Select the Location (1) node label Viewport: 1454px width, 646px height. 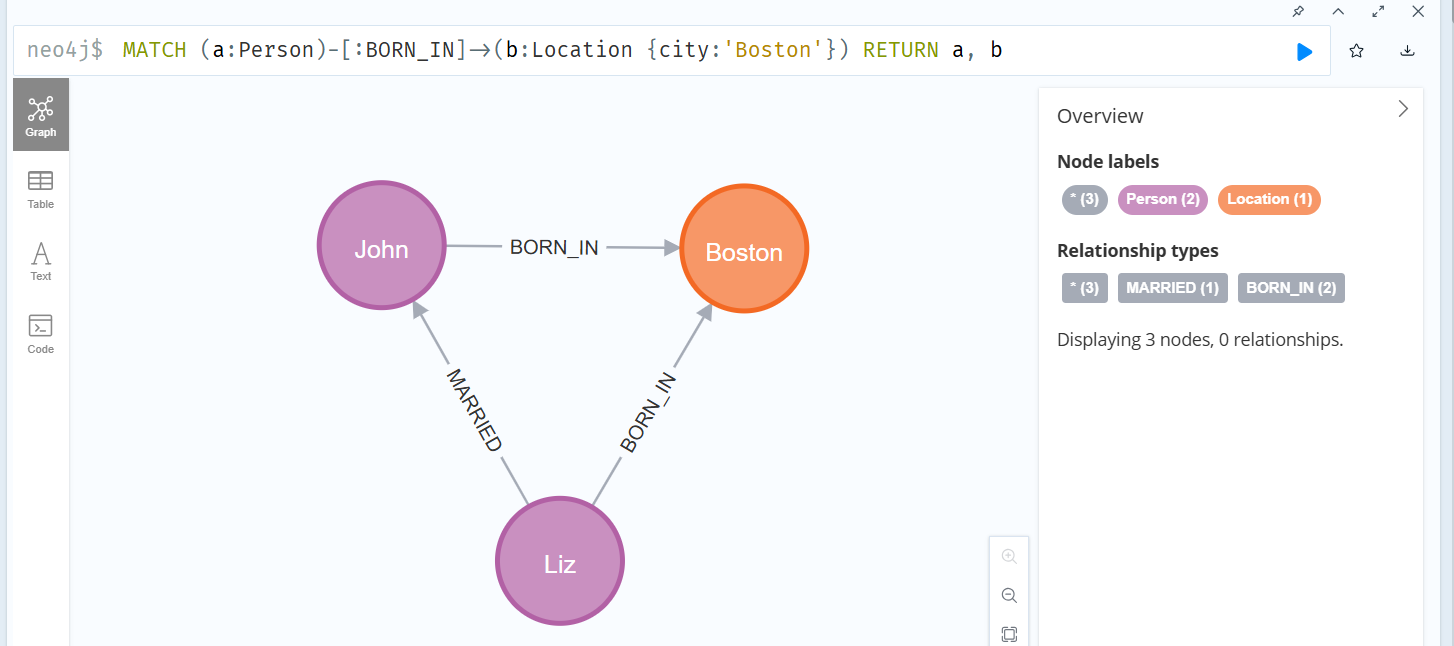click(x=1269, y=200)
